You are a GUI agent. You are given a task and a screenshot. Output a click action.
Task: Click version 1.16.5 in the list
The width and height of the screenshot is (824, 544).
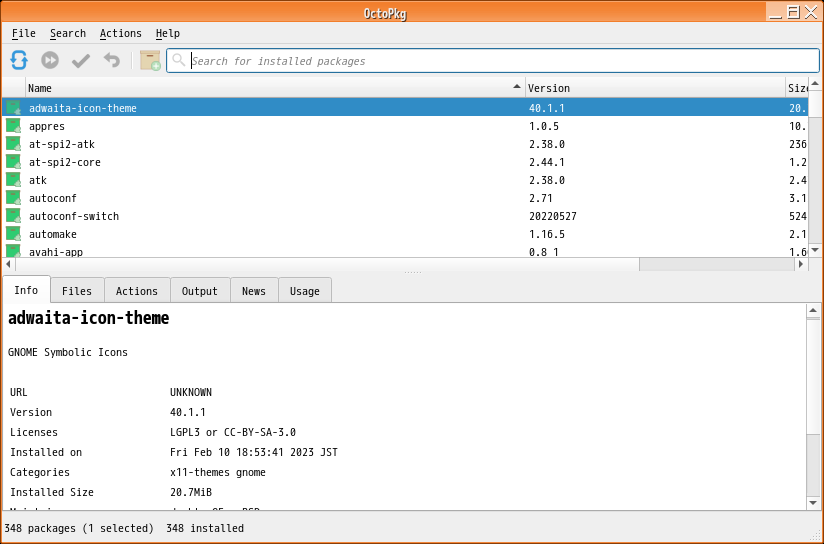[547, 234]
